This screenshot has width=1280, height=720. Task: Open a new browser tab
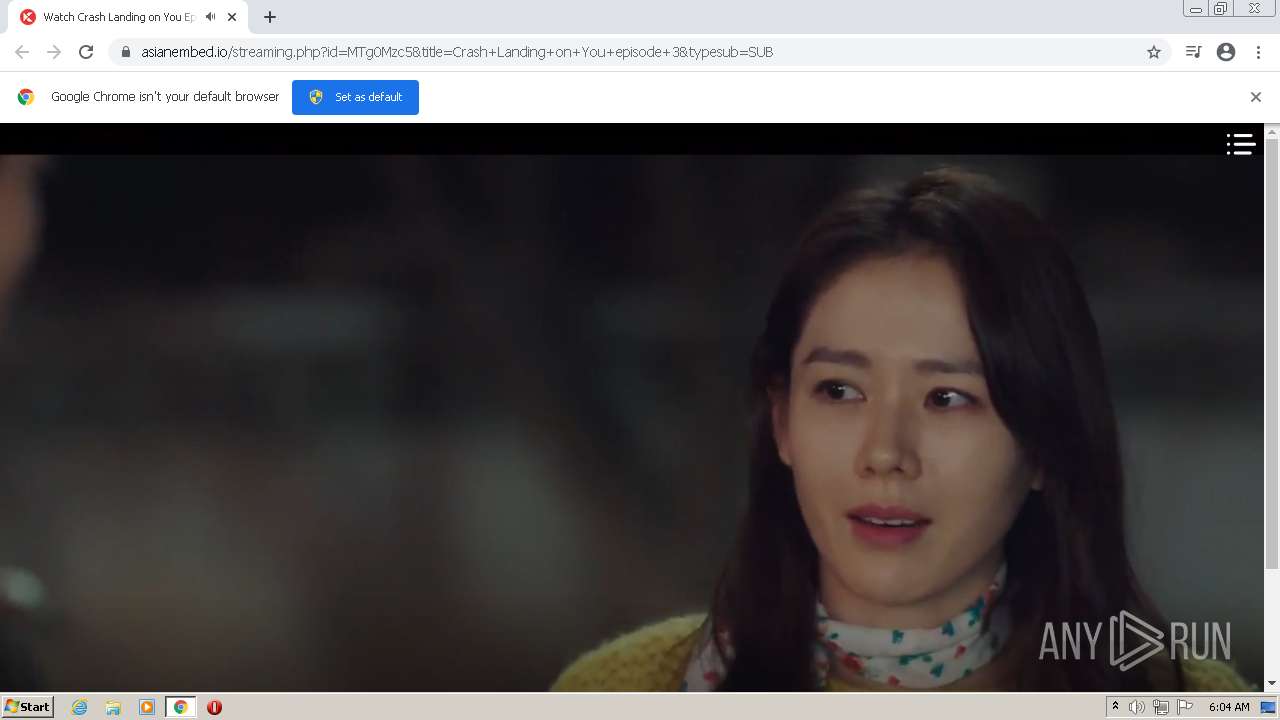[270, 17]
